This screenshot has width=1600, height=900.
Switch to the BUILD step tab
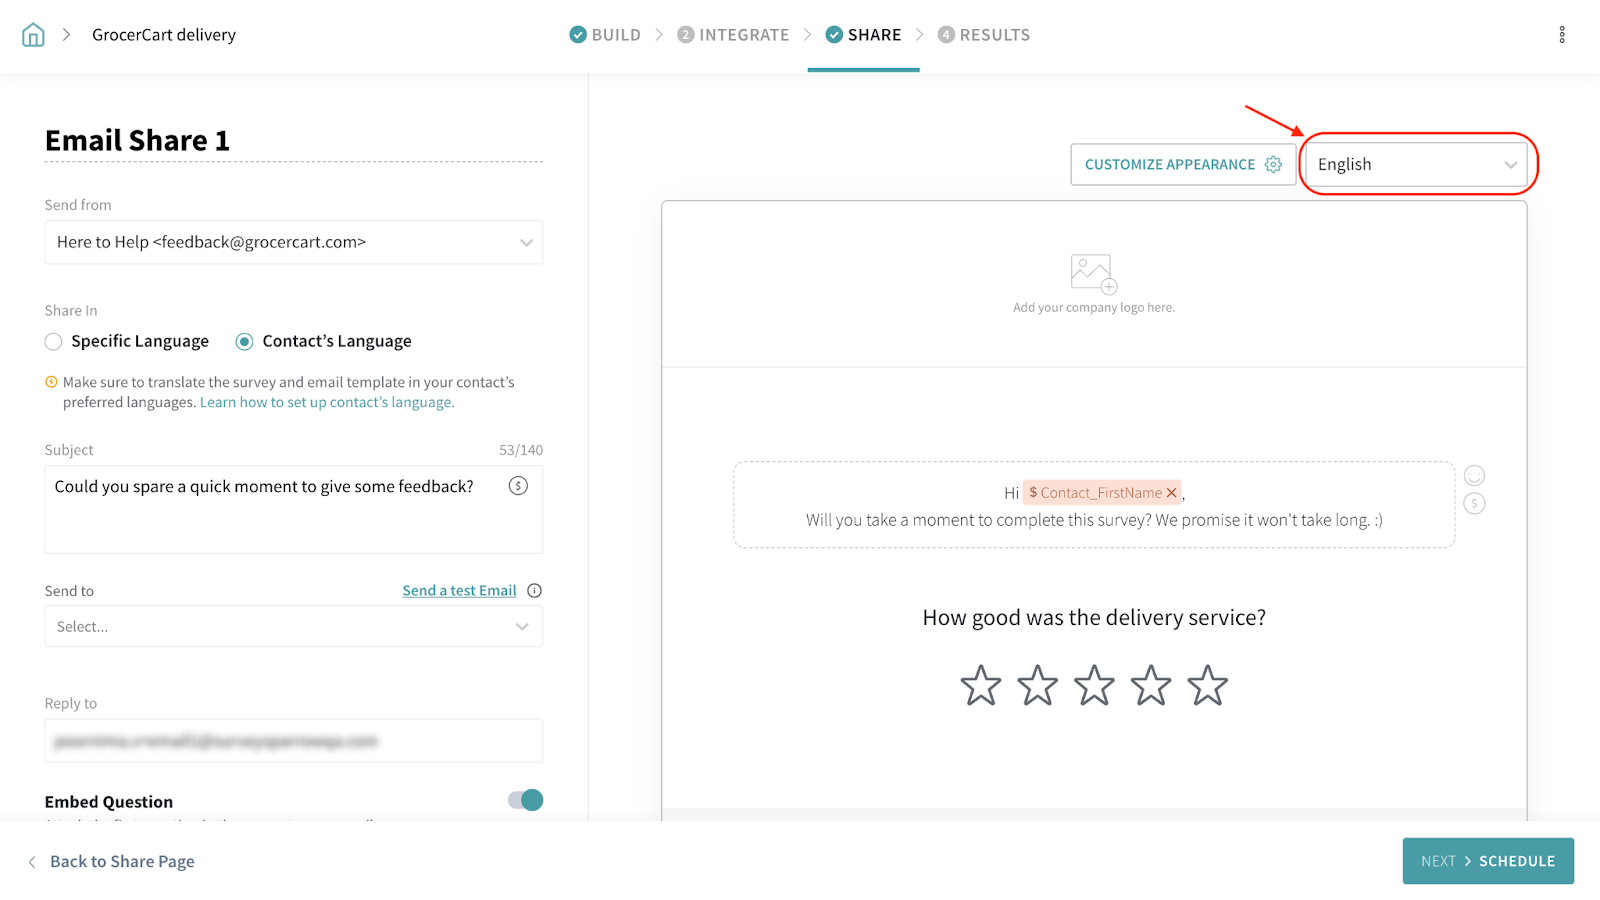click(605, 35)
